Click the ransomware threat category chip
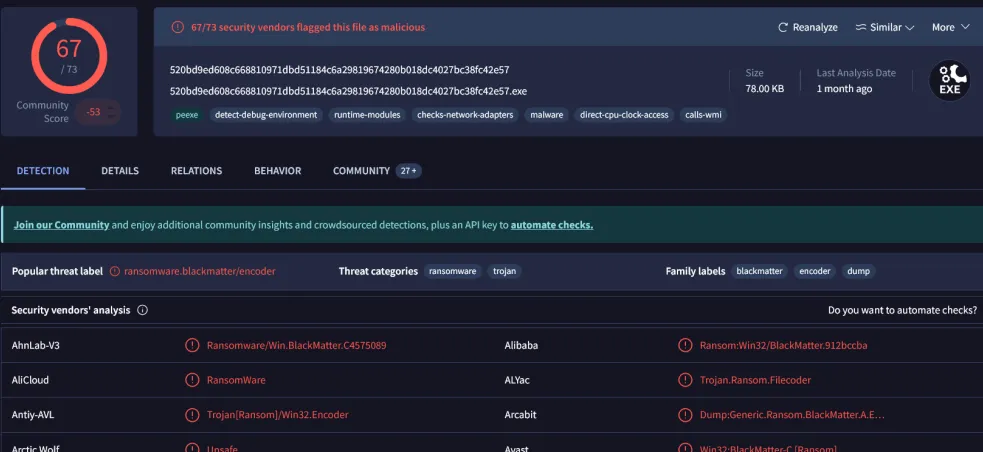 (453, 271)
